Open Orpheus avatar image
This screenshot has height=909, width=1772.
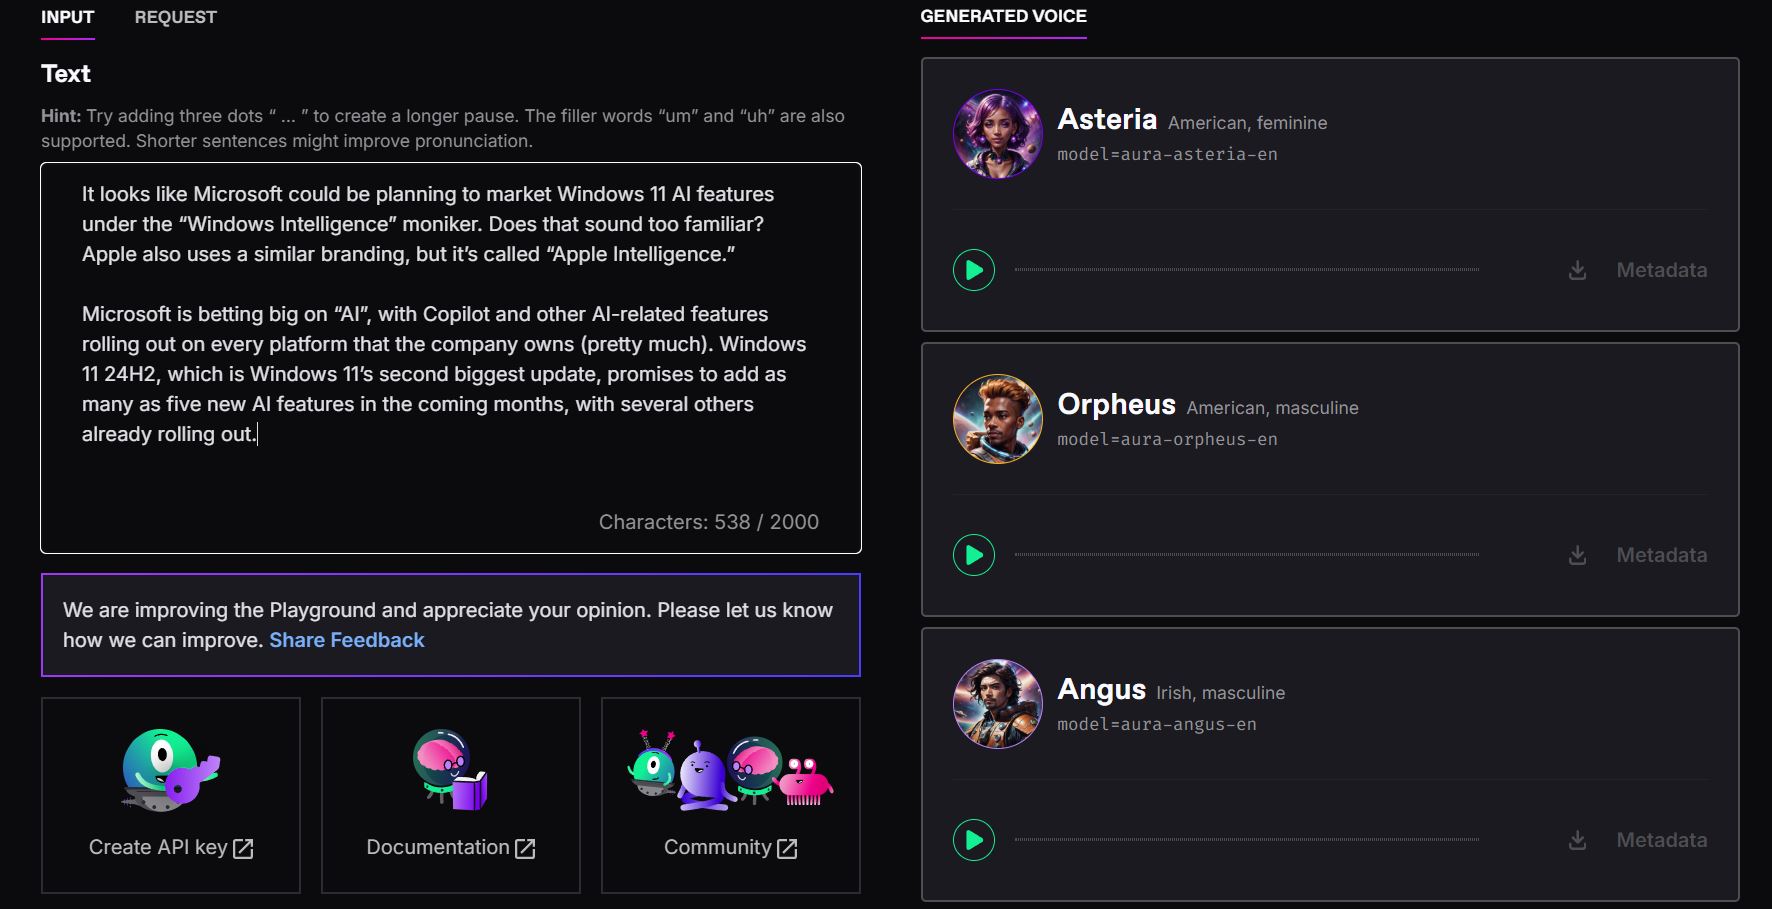click(x=998, y=419)
